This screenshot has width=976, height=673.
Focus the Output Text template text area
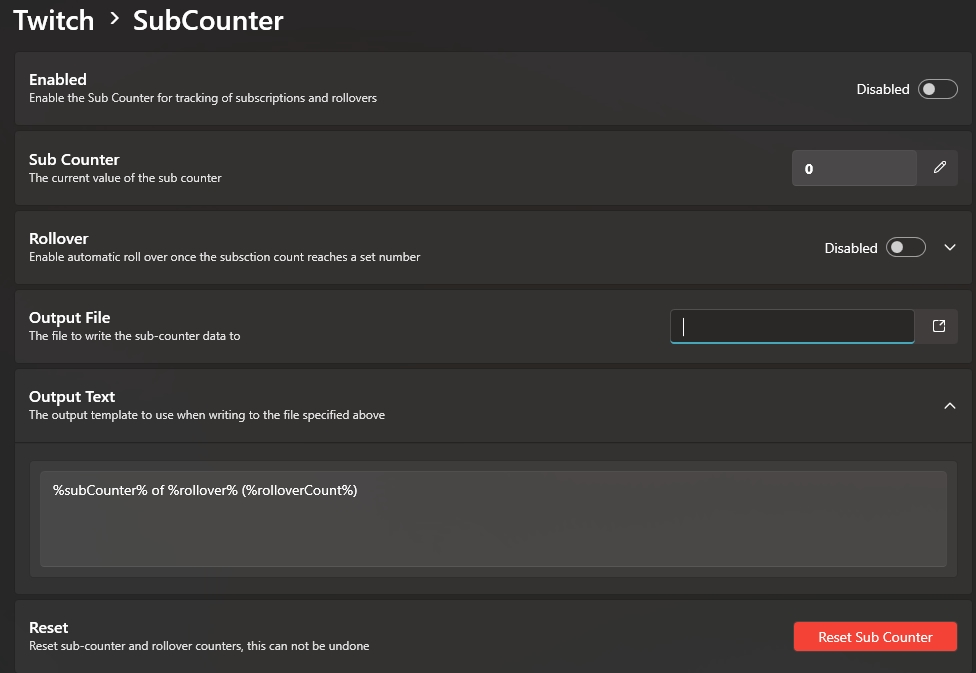coord(493,518)
